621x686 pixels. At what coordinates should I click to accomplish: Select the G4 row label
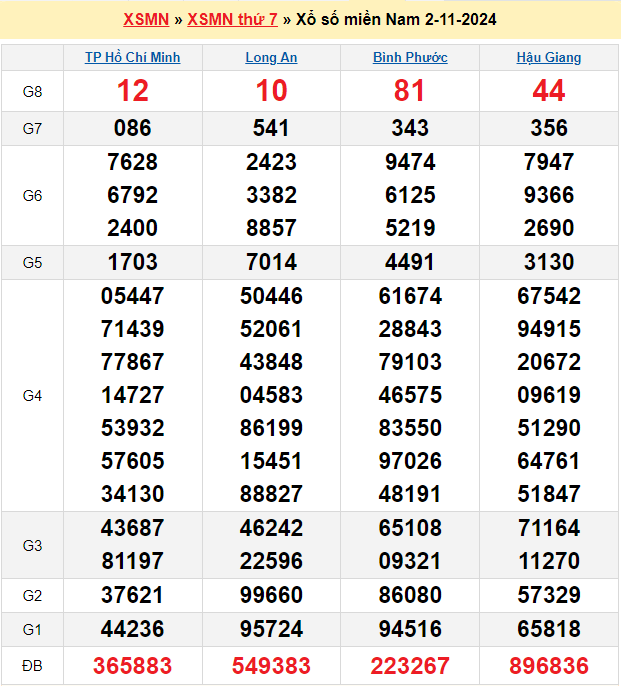[x=32, y=396]
